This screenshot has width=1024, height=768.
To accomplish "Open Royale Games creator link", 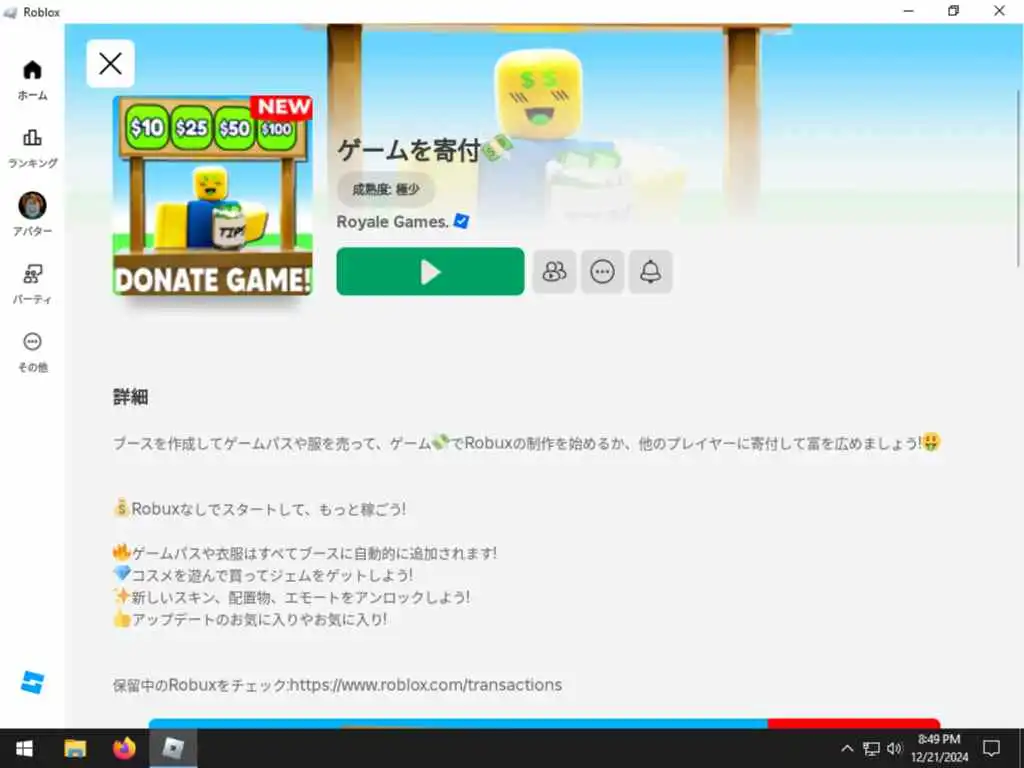I will point(392,222).
